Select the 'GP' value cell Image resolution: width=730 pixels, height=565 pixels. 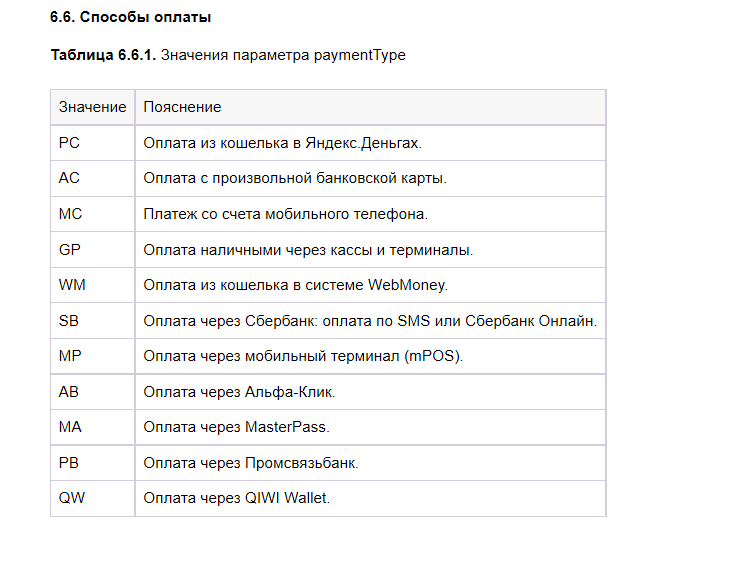(x=70, y=250)
